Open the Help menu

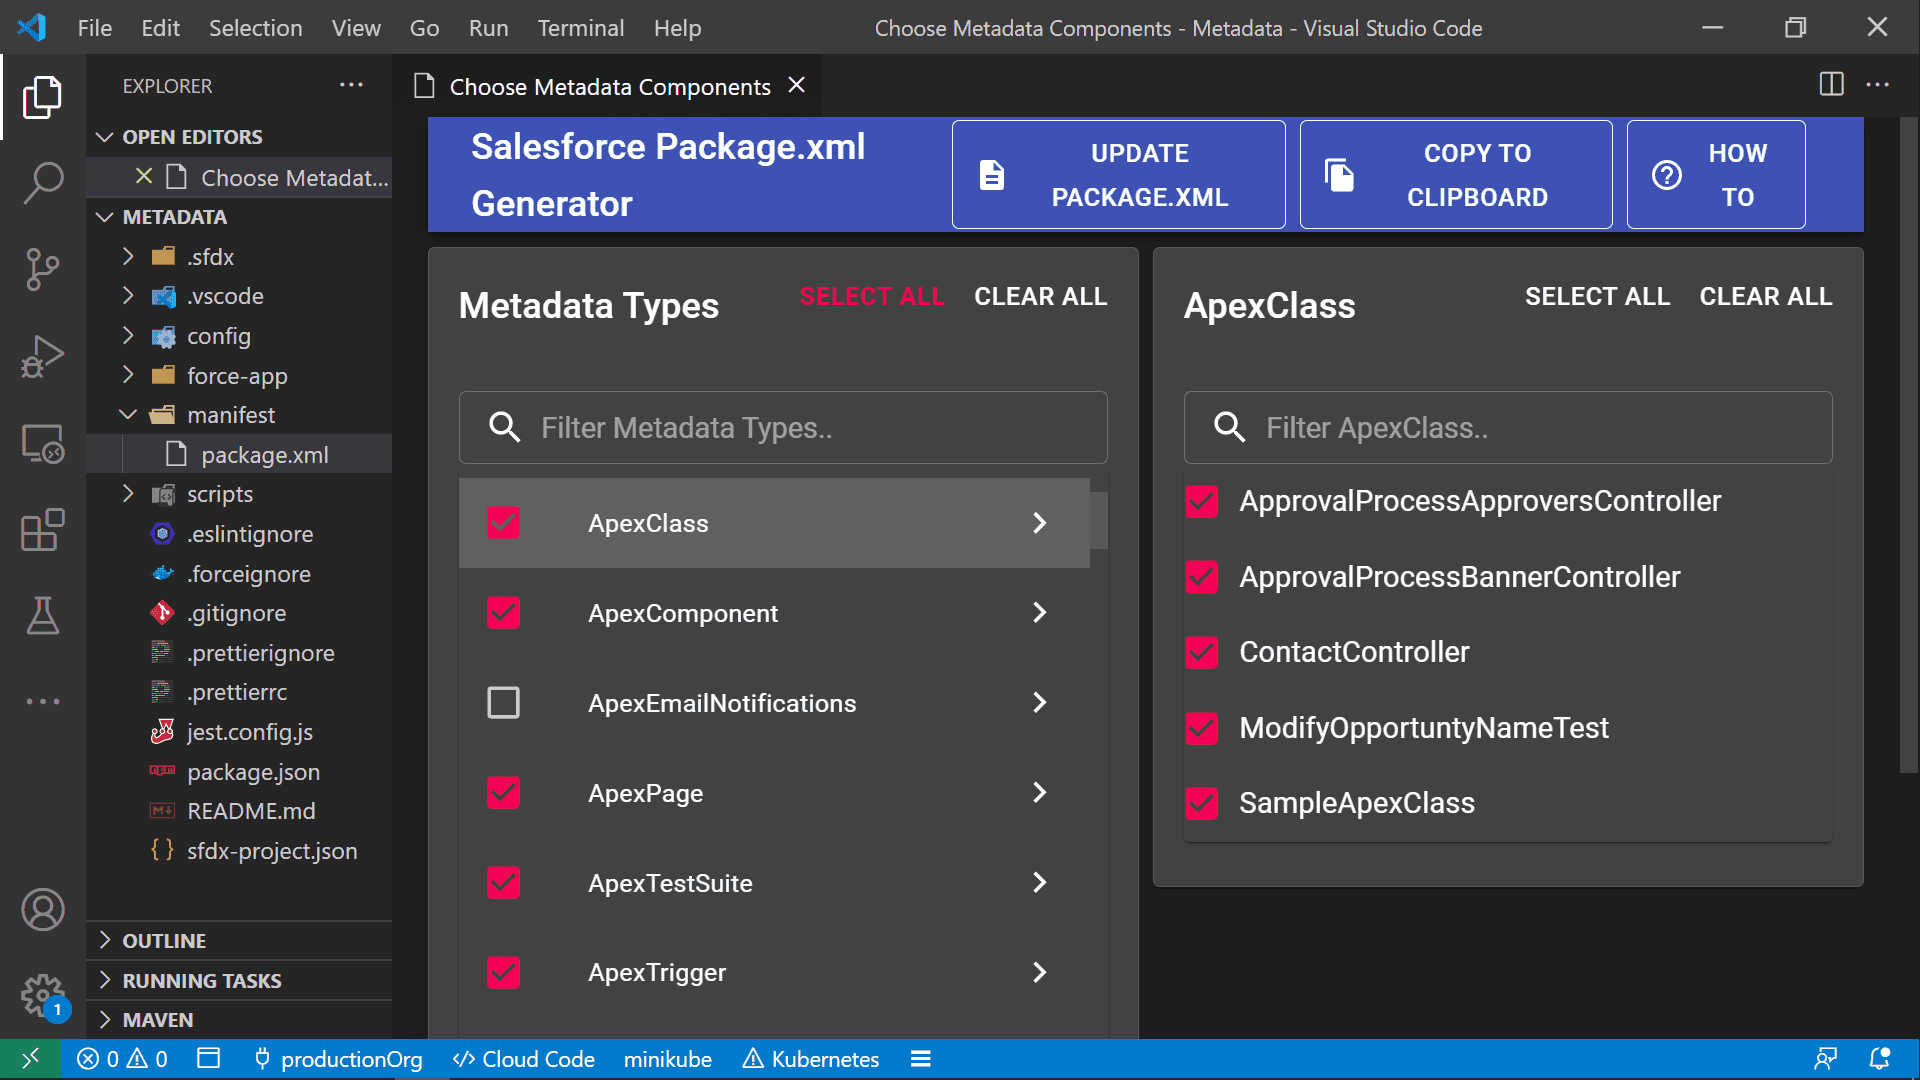[x=677, y=28]
